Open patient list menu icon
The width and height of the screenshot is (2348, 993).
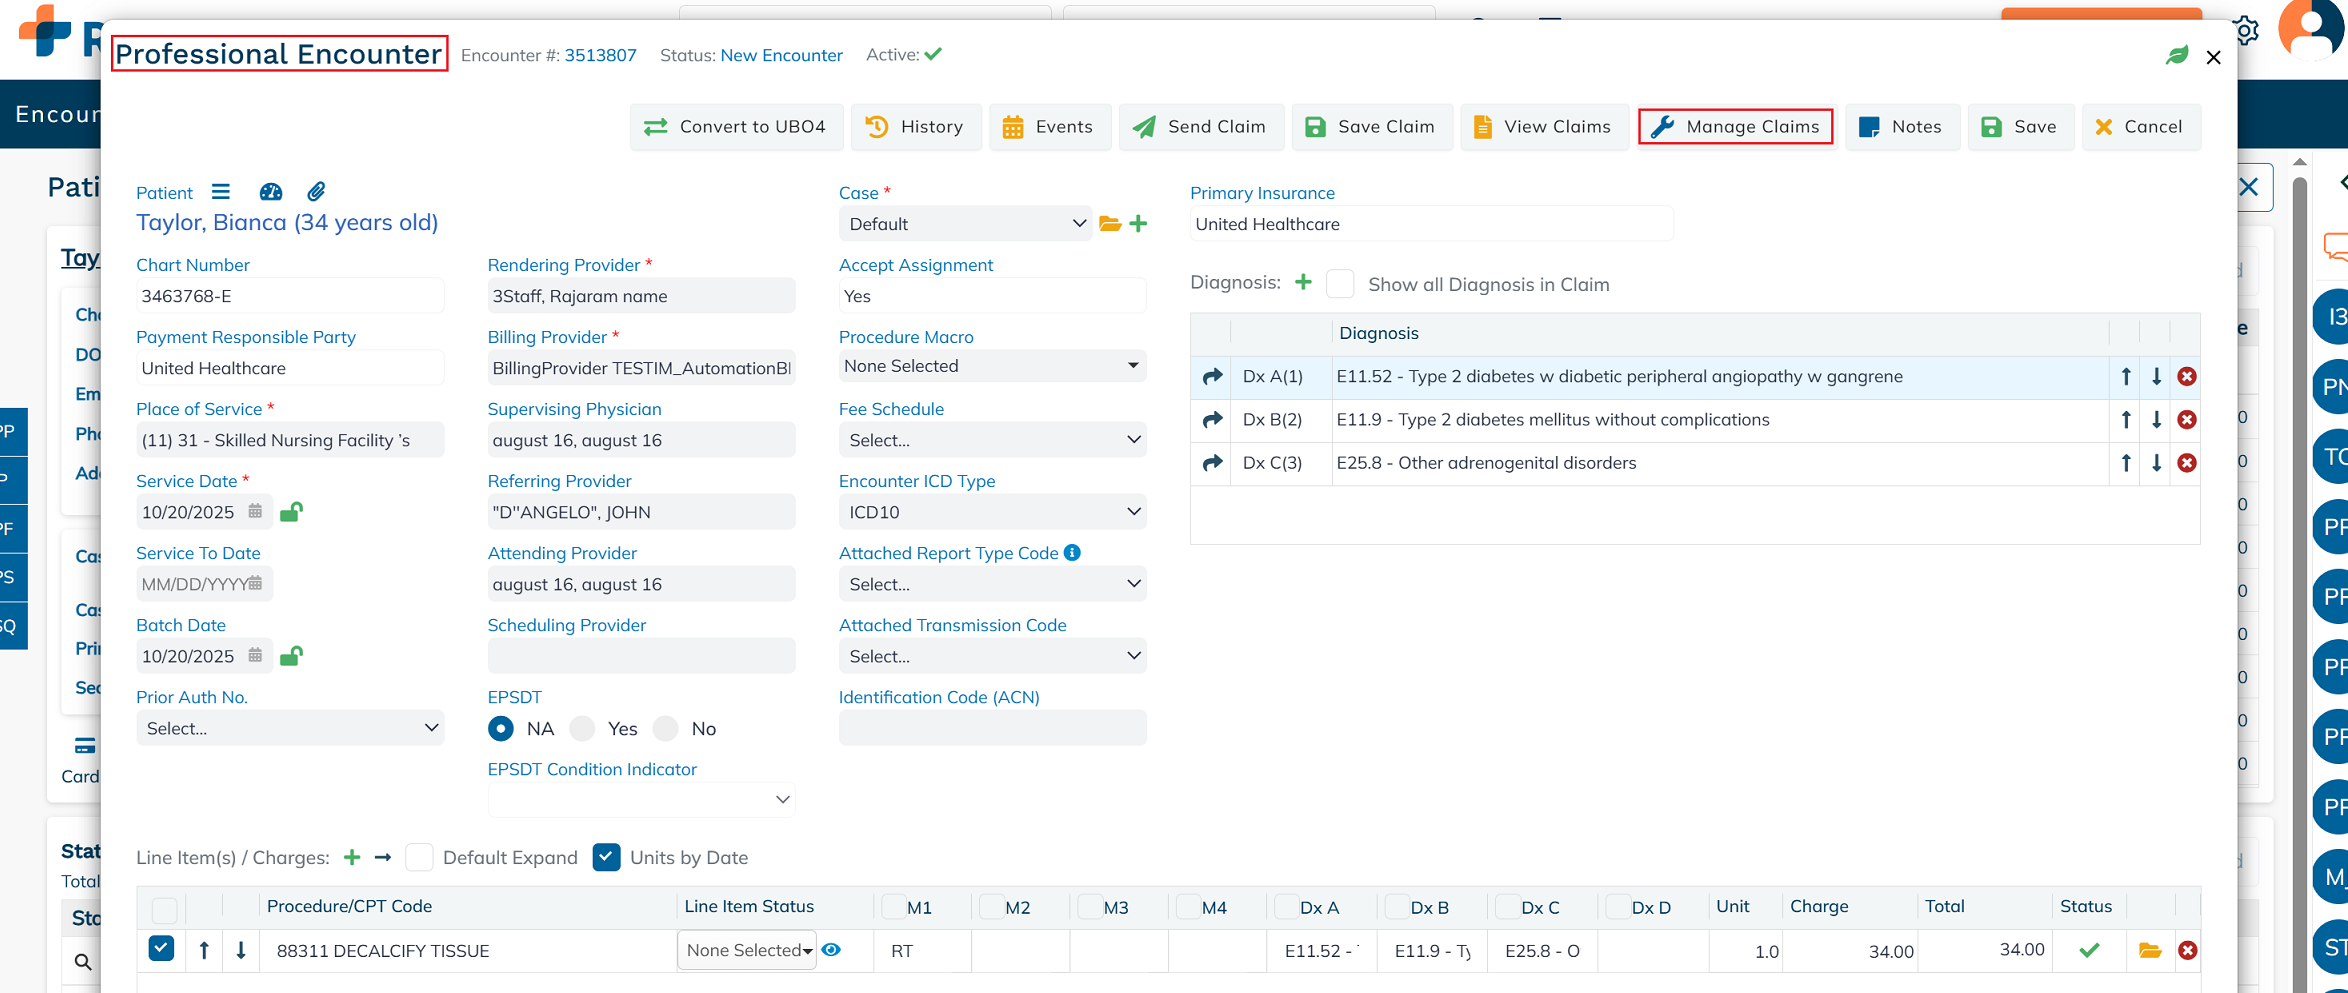pyautogui.click(x=221, y=191)
